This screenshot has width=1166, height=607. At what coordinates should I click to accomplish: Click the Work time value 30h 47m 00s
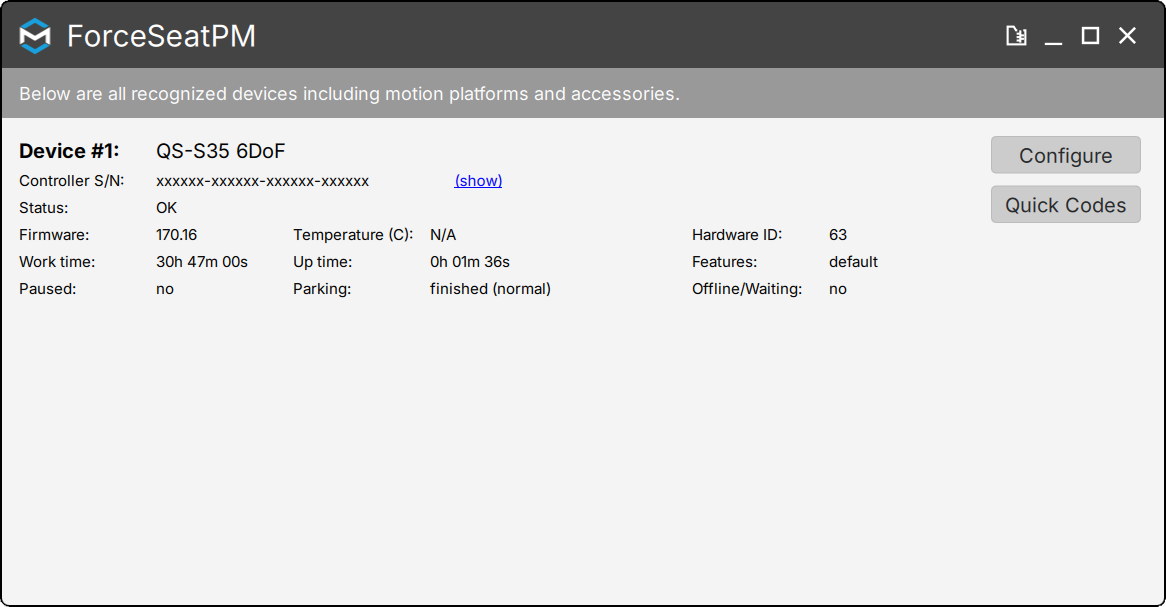coord(202,262)
